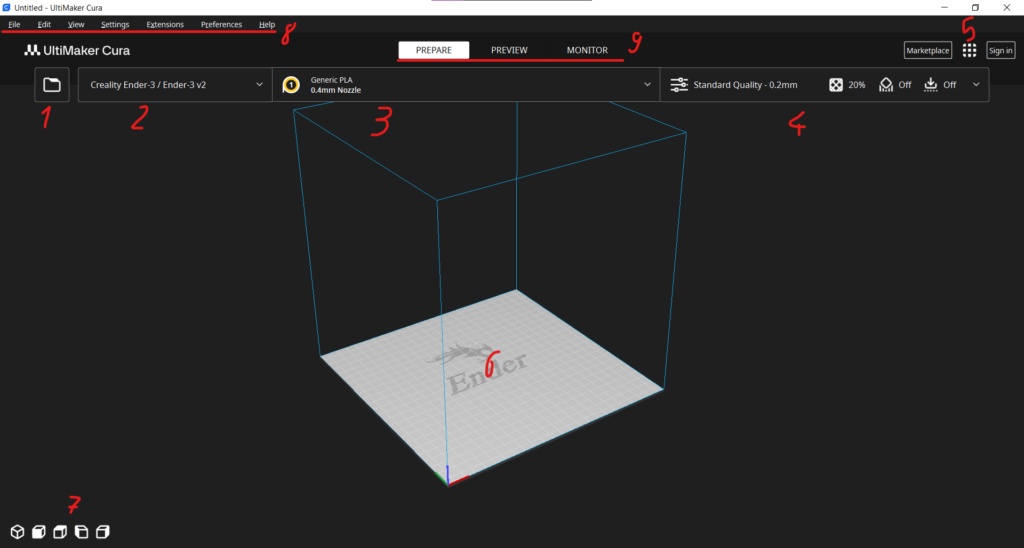Click the print settings sliders icon
The width and height of the screenshot is (1024, 548).
679,85
